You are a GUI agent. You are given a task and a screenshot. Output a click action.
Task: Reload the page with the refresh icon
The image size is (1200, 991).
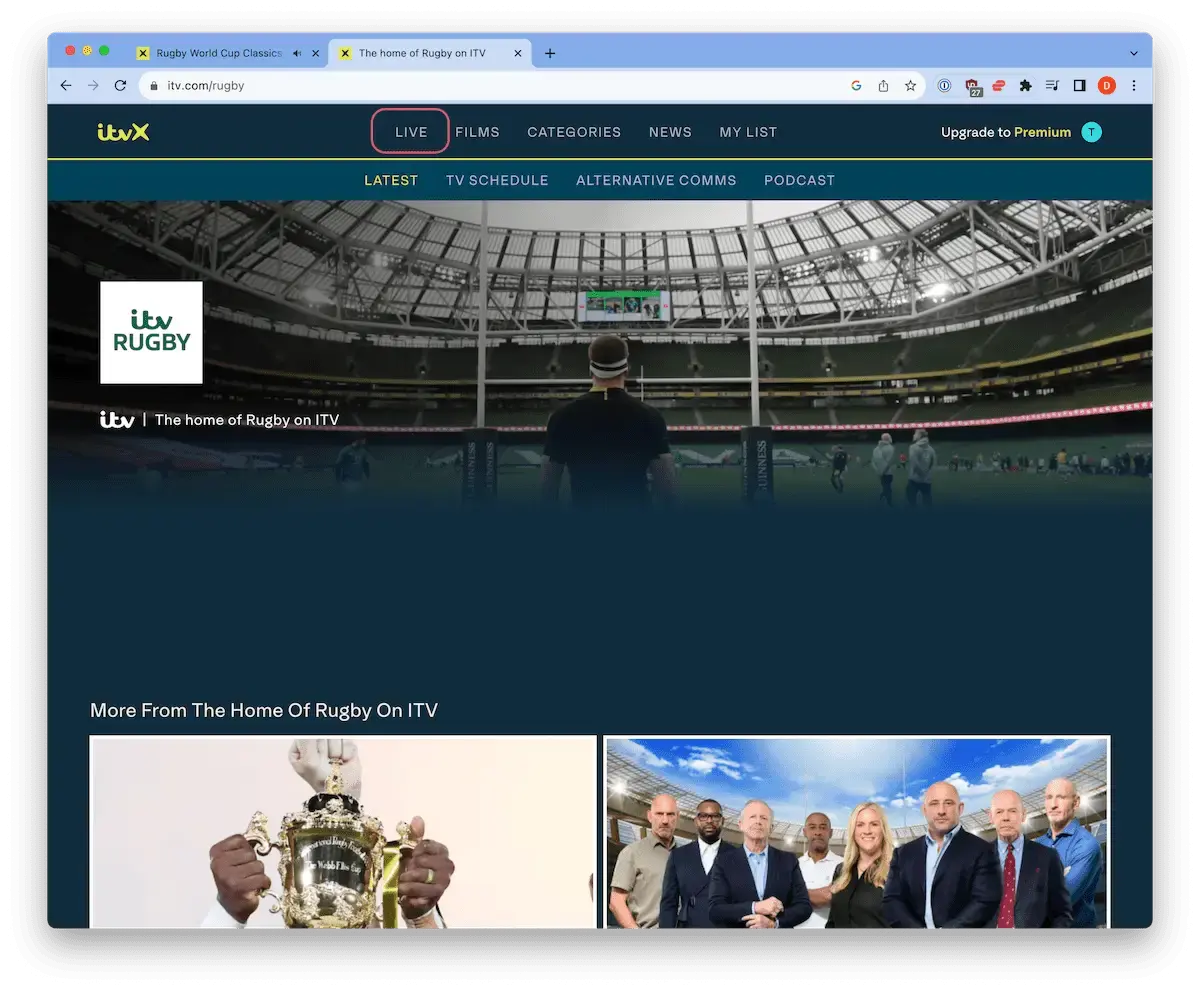pos(120,86)
